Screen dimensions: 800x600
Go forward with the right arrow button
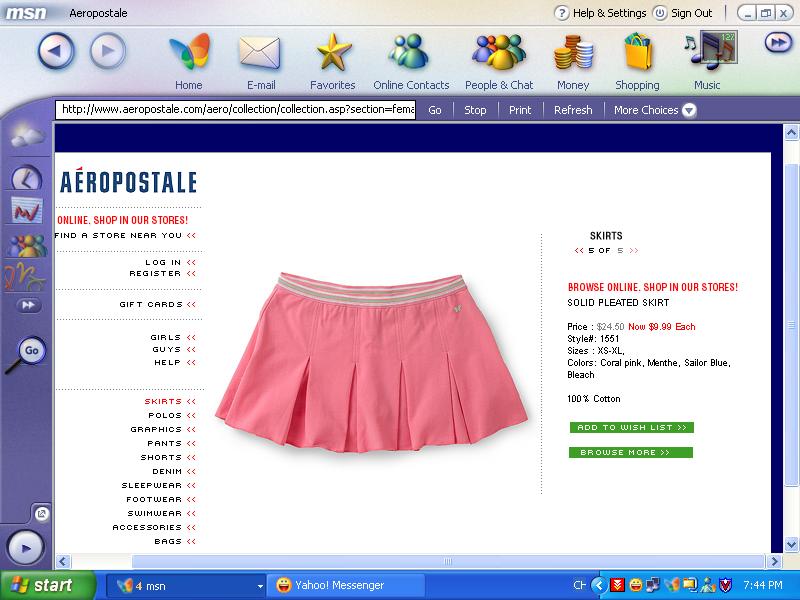click(108, 51)
